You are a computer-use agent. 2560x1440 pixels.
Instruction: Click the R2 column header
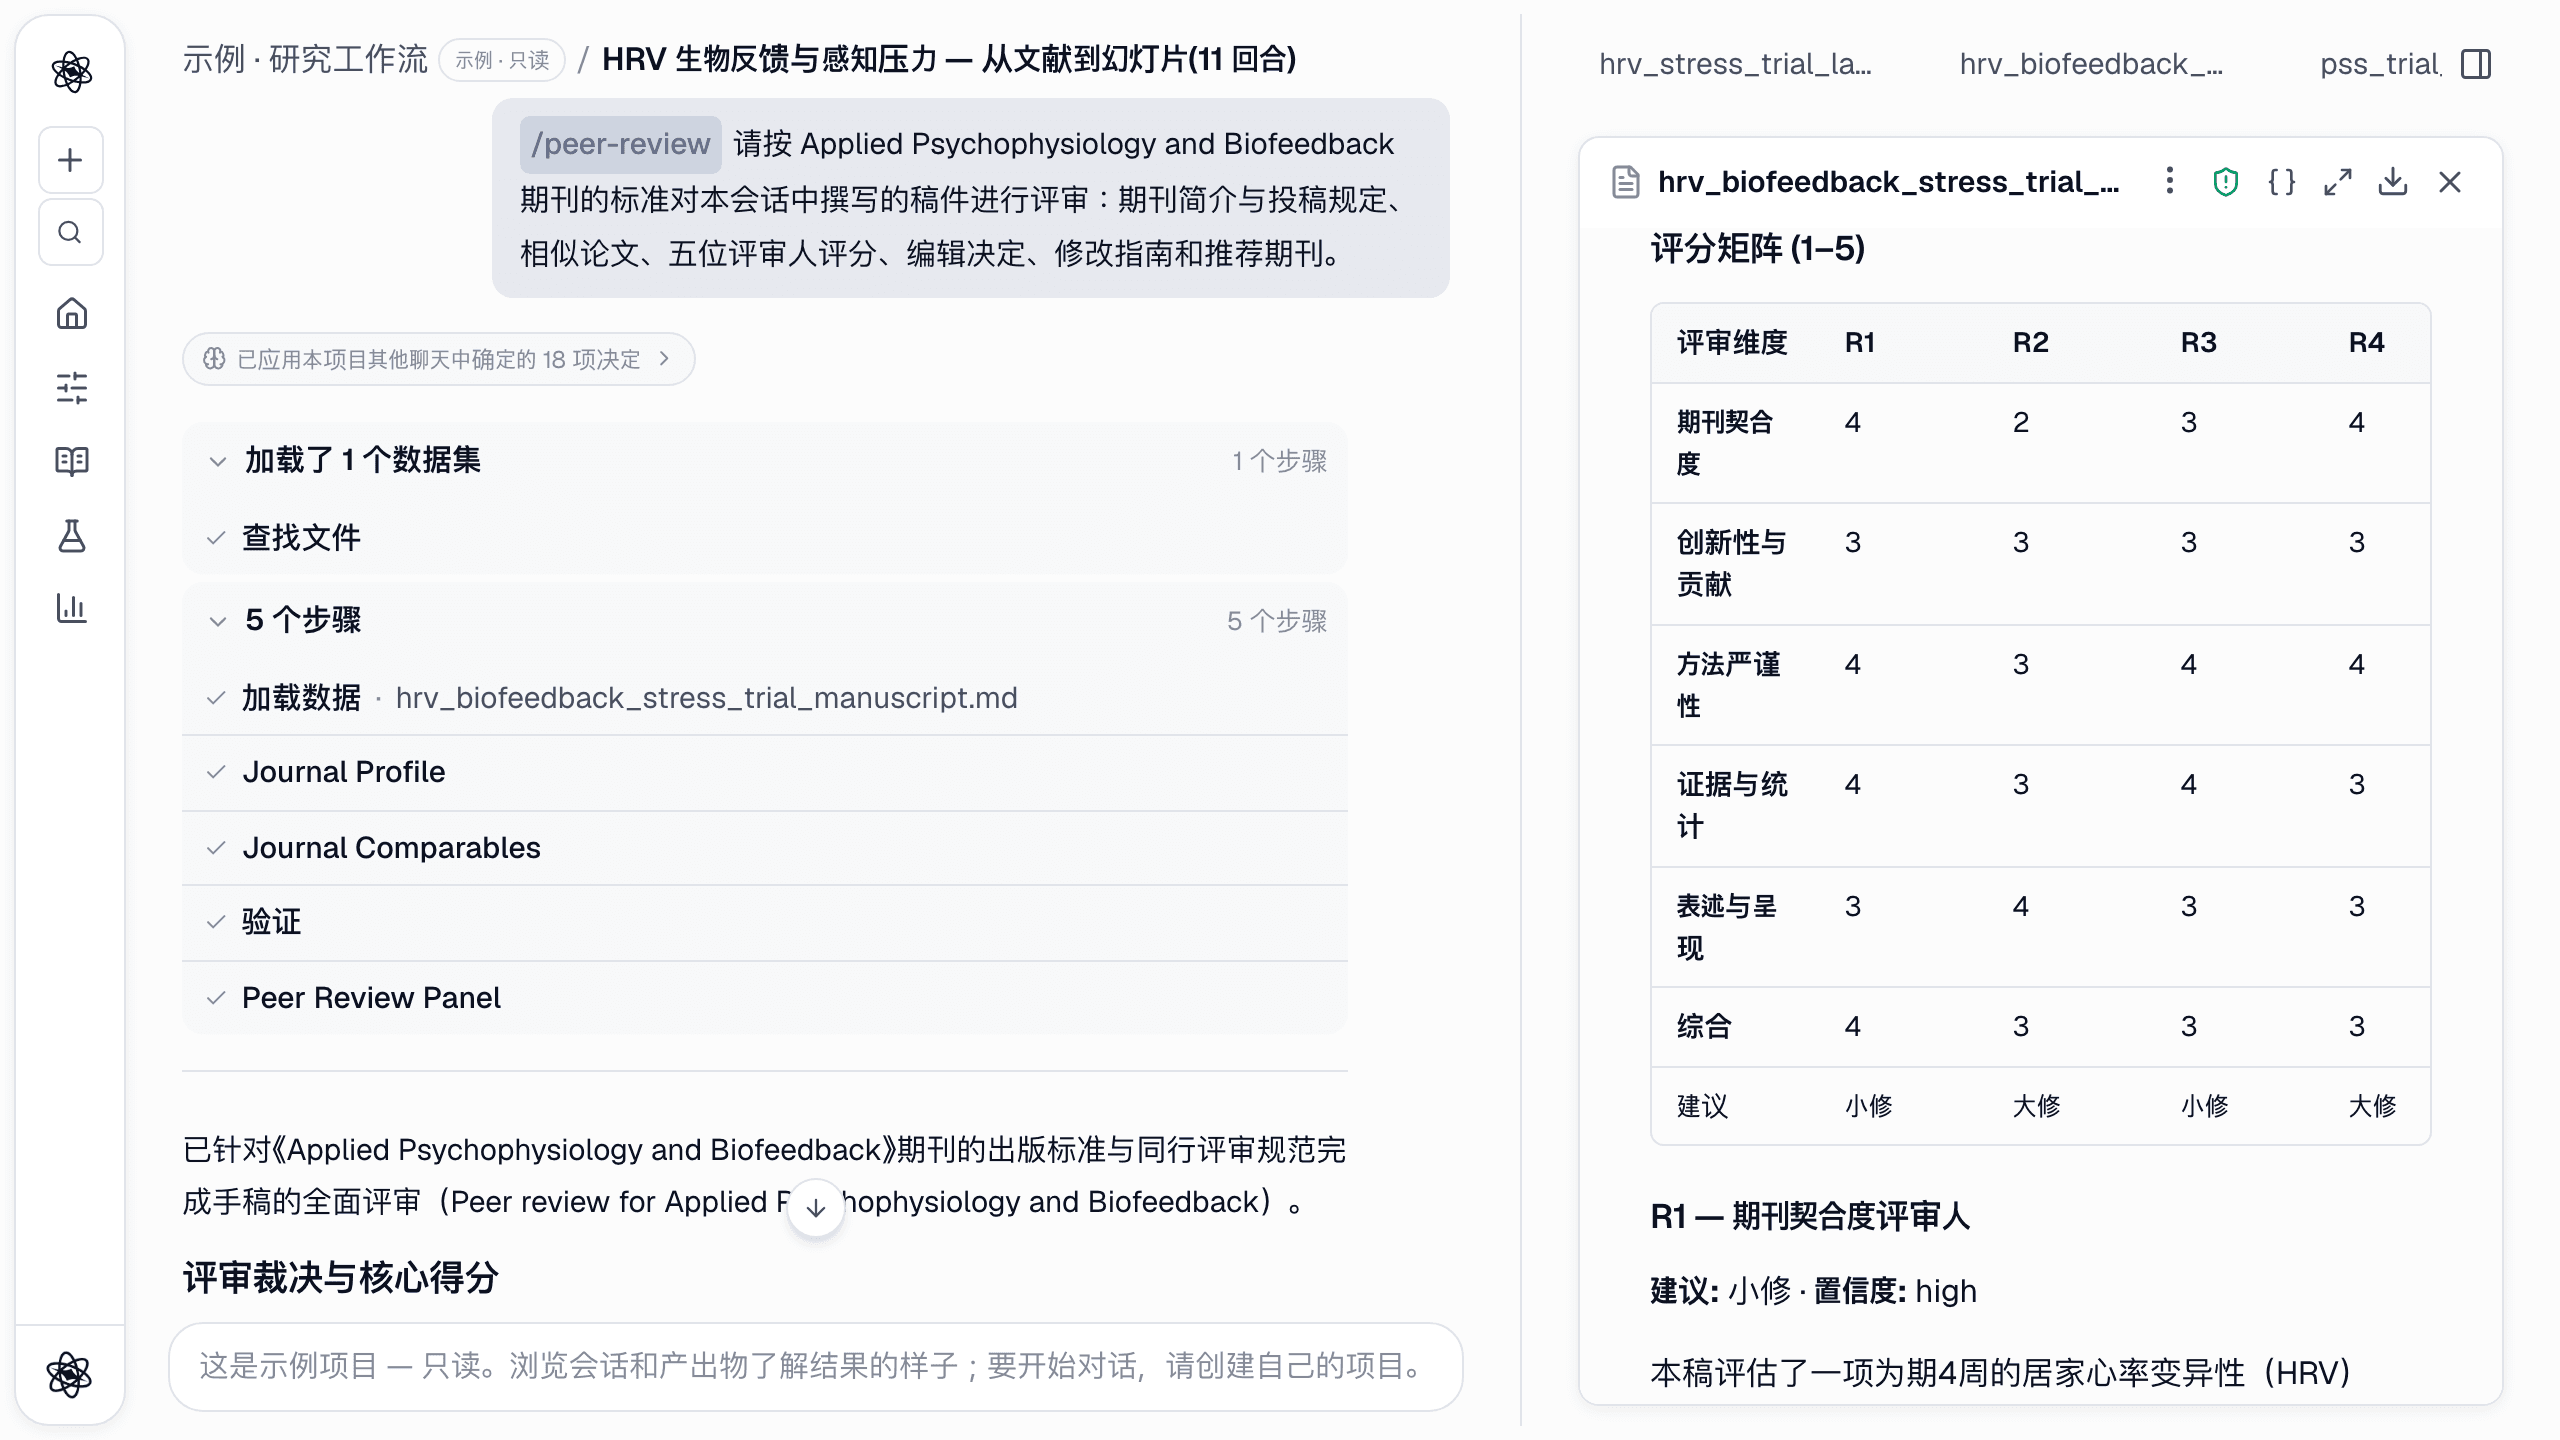point(2030,343)
